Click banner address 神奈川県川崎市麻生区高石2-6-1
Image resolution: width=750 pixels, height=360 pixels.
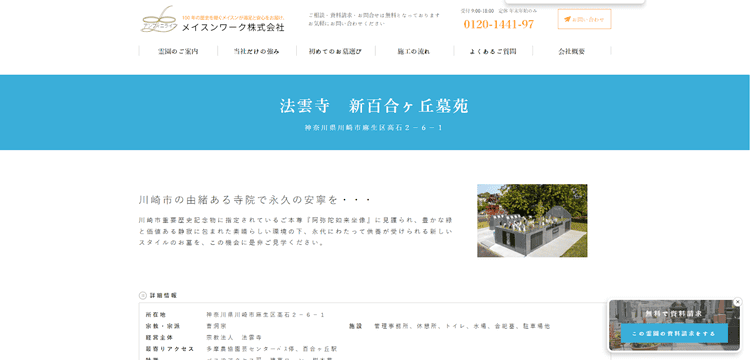[375, 128]
